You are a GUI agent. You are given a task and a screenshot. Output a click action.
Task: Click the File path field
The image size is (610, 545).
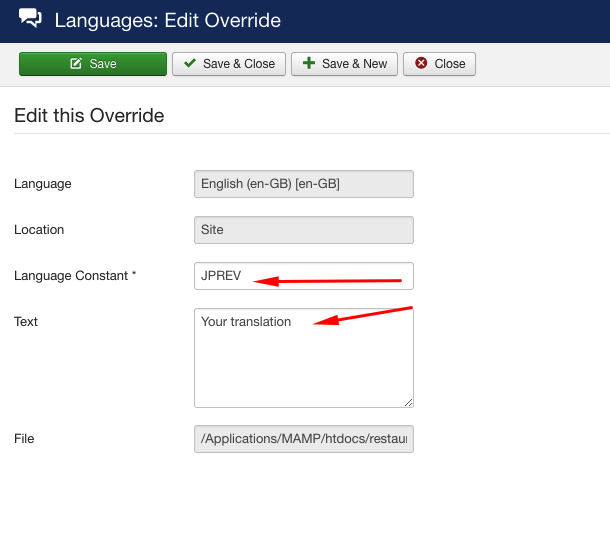pyautogui.click(x=303, y=439)
